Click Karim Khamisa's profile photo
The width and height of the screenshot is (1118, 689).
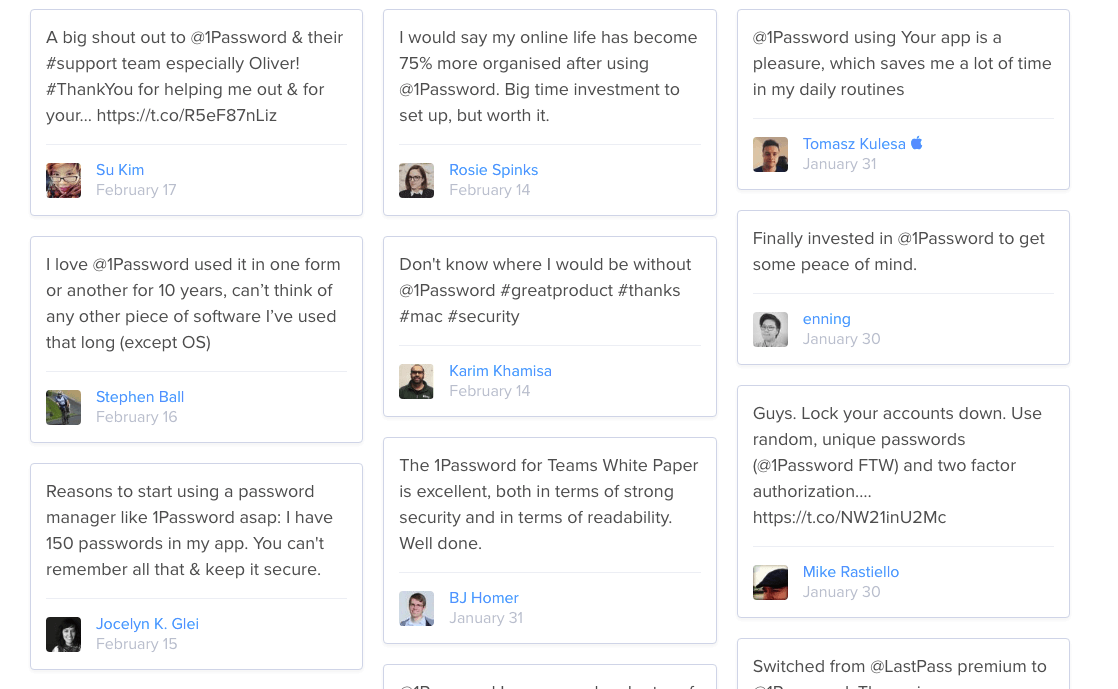click(416, 382)
